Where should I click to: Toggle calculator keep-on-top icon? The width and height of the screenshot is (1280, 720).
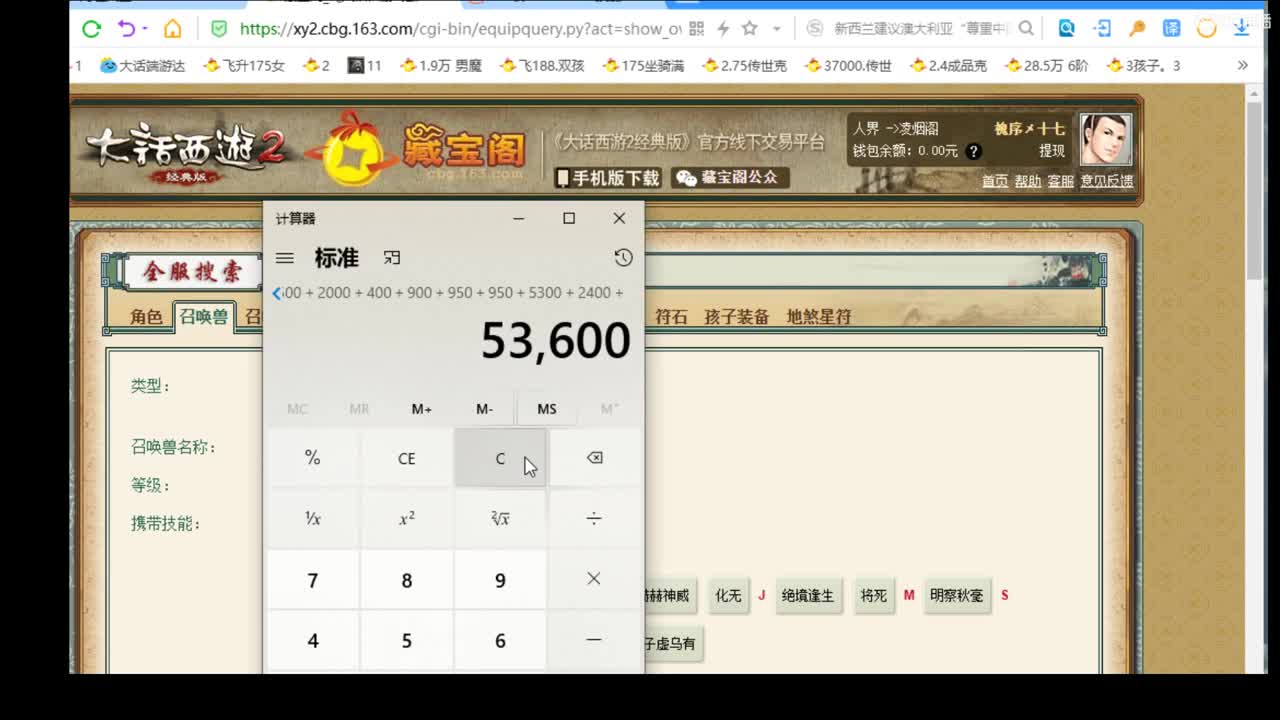[392, 258]
